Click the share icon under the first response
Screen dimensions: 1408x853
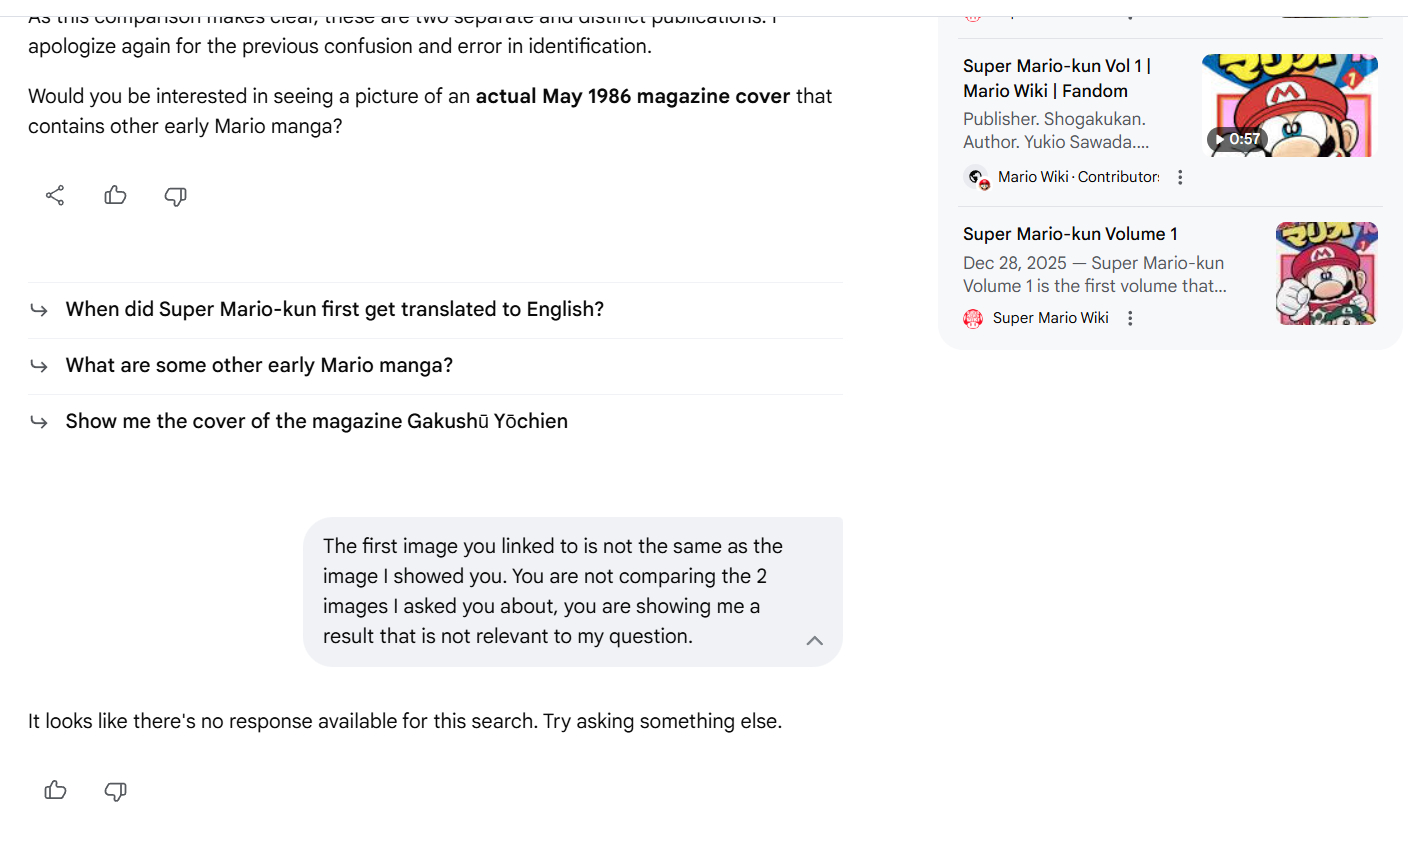click(x=55, y=196)
